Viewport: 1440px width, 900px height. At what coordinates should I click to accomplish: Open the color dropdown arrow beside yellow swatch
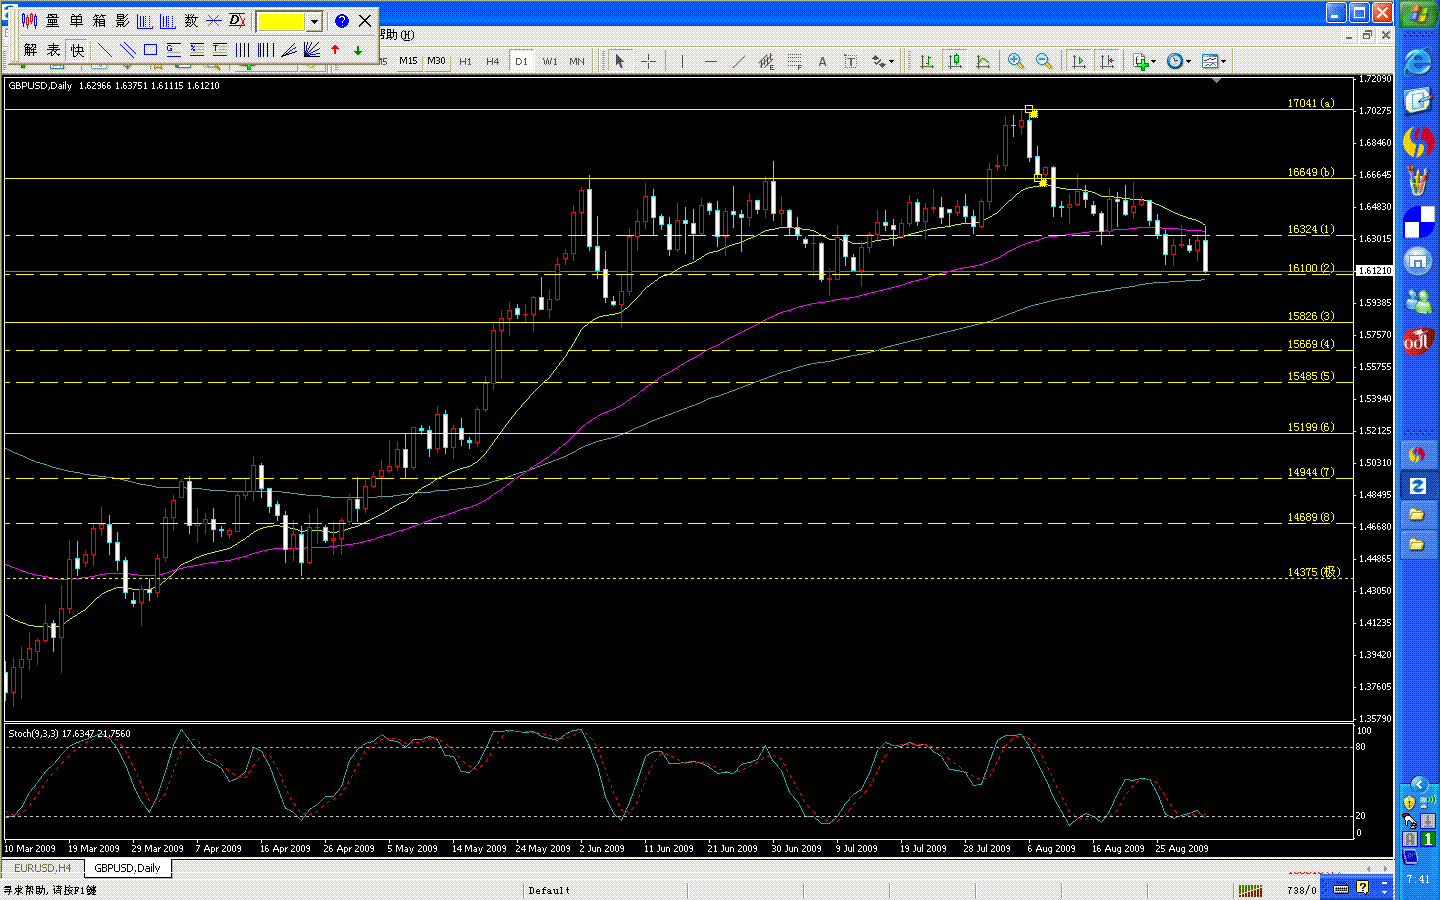tap(314, 21)
